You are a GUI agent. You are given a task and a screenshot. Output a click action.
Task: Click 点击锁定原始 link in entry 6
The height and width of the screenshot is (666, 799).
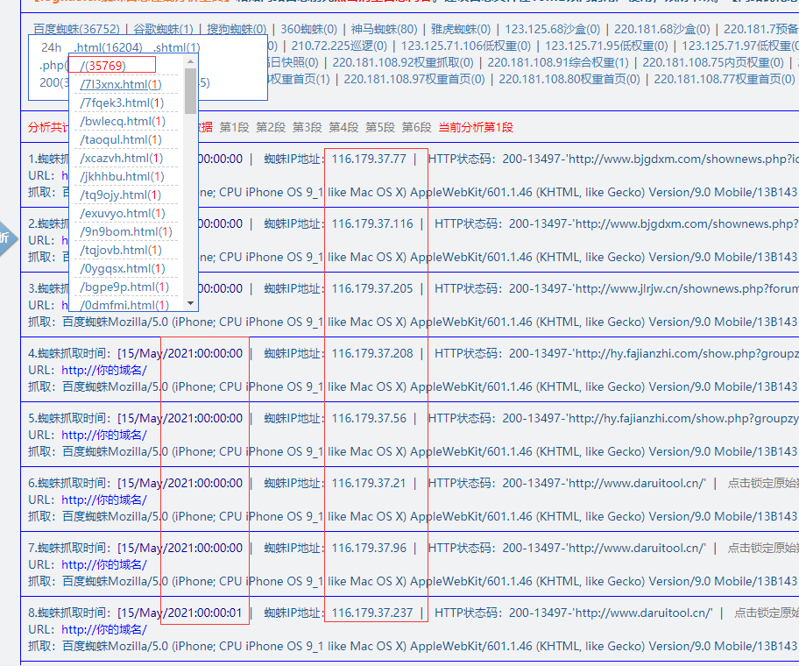pyautogui.click(x=763, y=483)
